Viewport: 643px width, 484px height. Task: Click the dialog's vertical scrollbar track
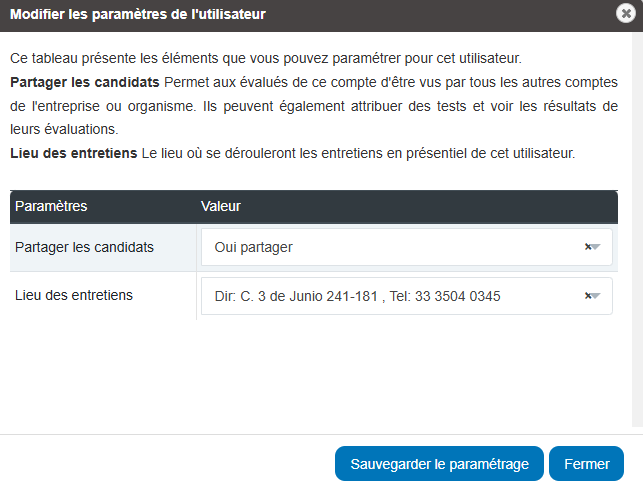[x=637, y=230]
